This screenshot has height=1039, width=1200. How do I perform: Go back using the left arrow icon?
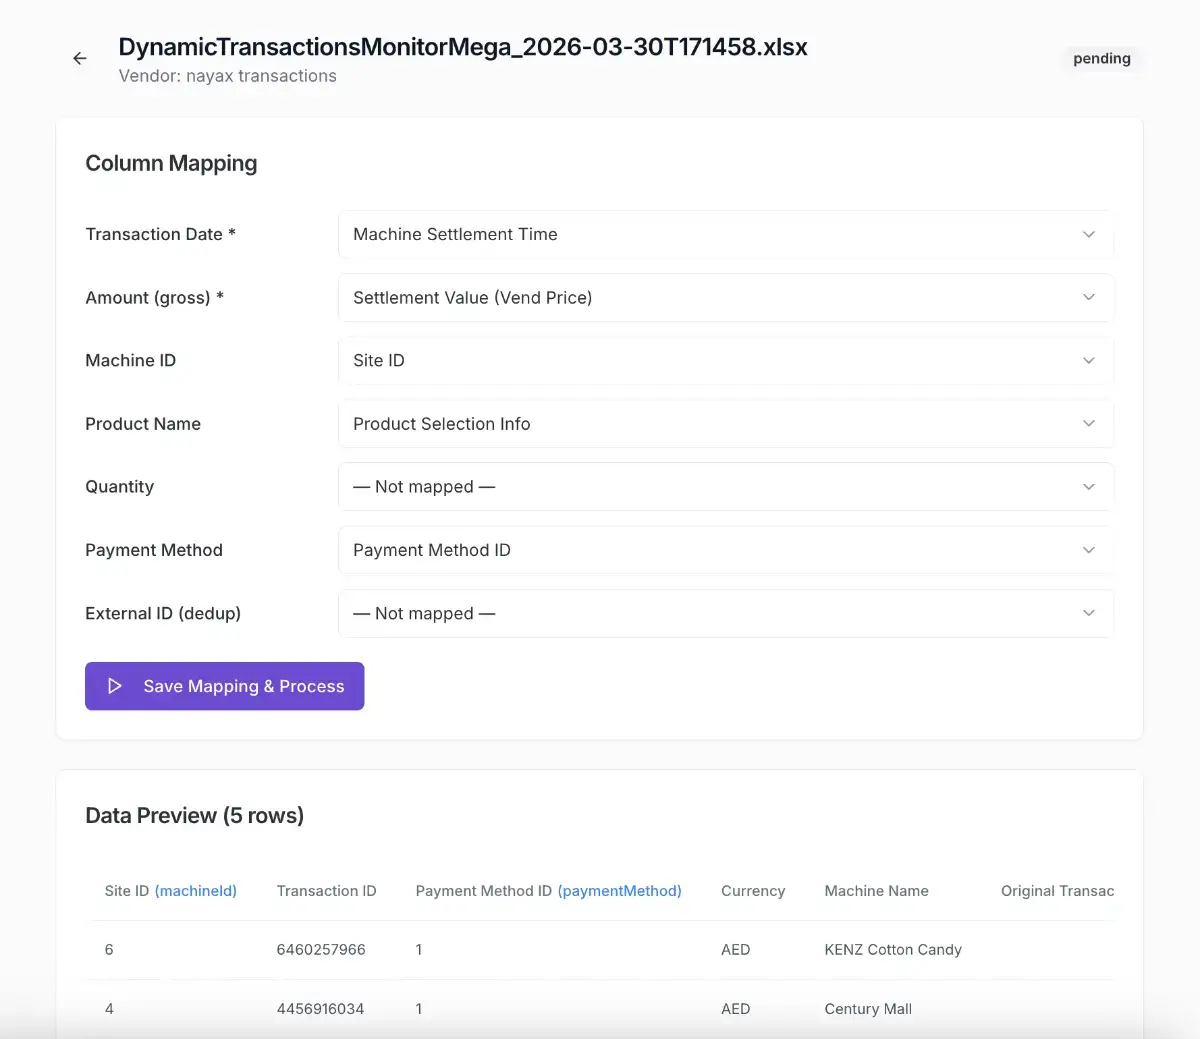[x=80, y=59]
